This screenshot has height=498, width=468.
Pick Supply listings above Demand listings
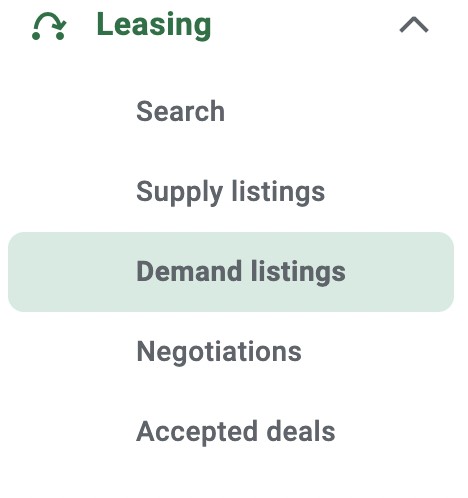pos(230,192)
